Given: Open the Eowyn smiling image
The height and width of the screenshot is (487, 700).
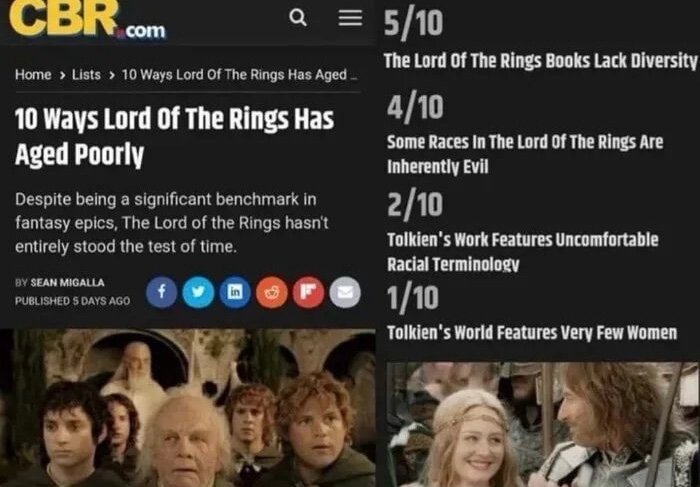Looking at the screenshot, I should point(543,424).
